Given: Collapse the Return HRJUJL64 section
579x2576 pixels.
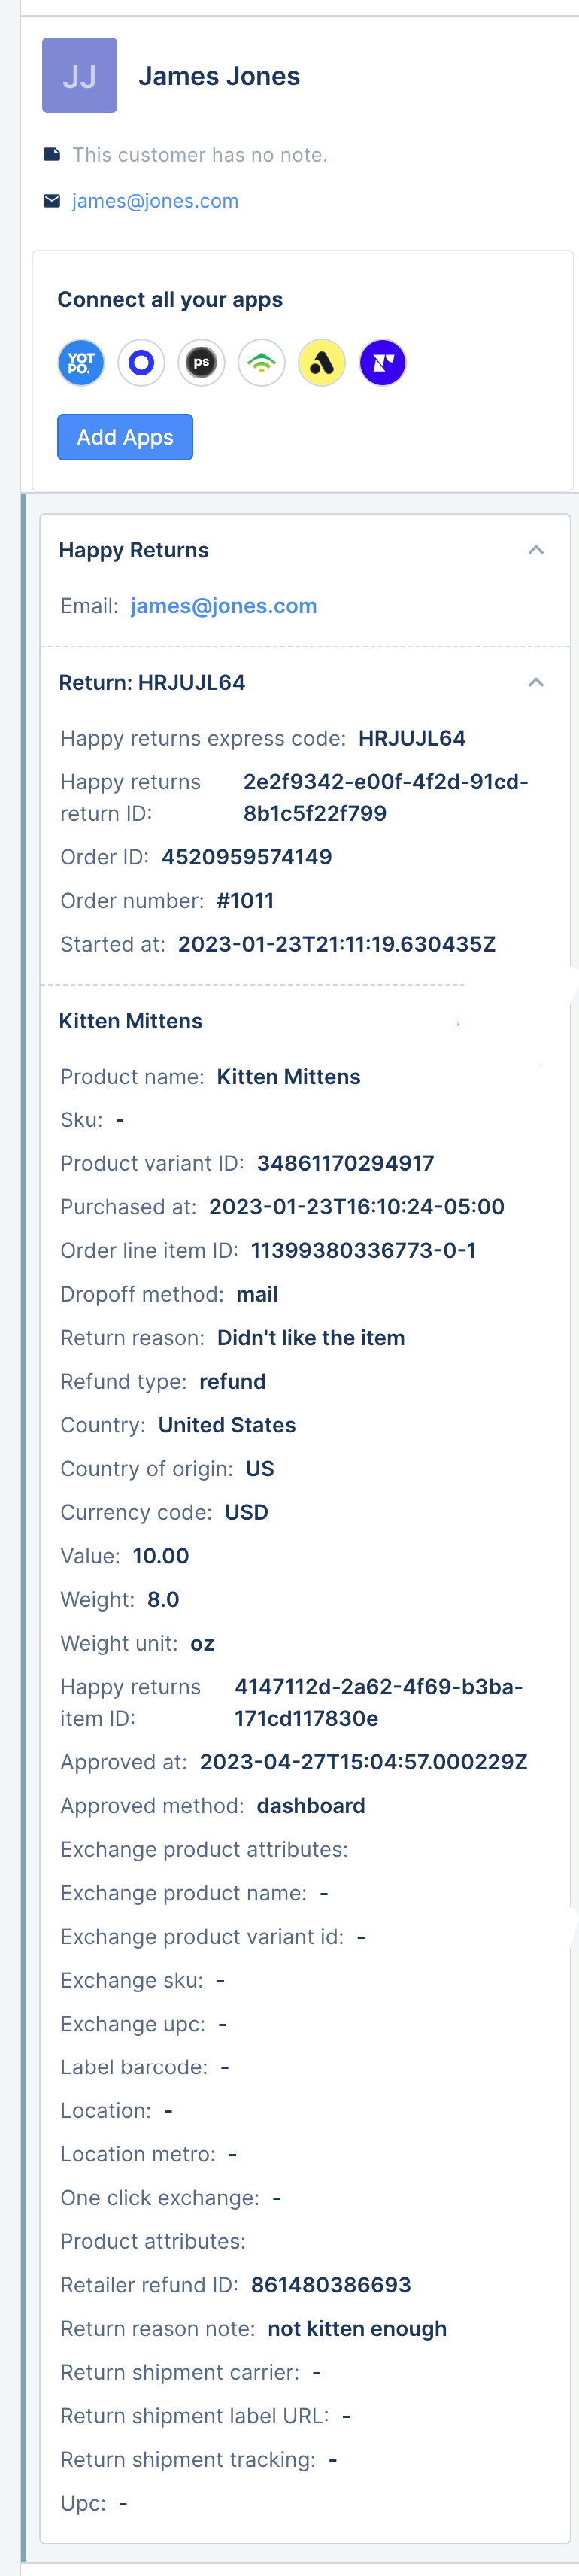Looking at the screenshot, I should 536,682.
